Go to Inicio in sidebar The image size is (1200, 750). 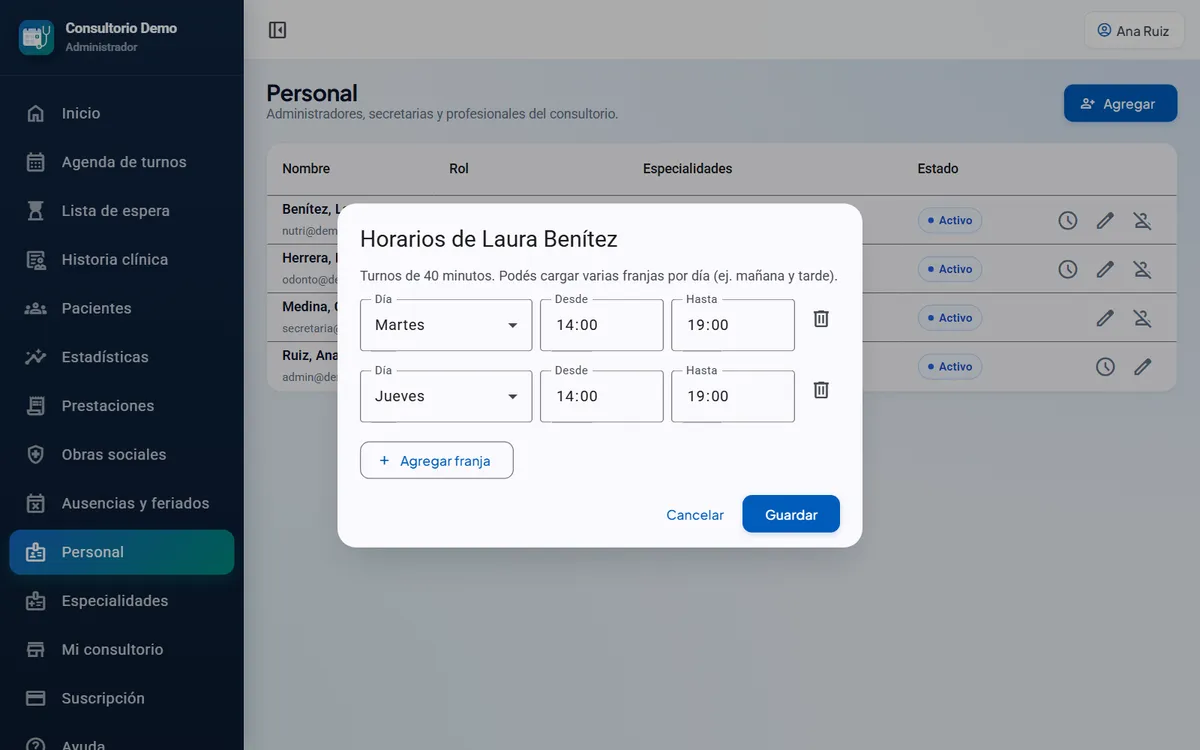point(122,113)
